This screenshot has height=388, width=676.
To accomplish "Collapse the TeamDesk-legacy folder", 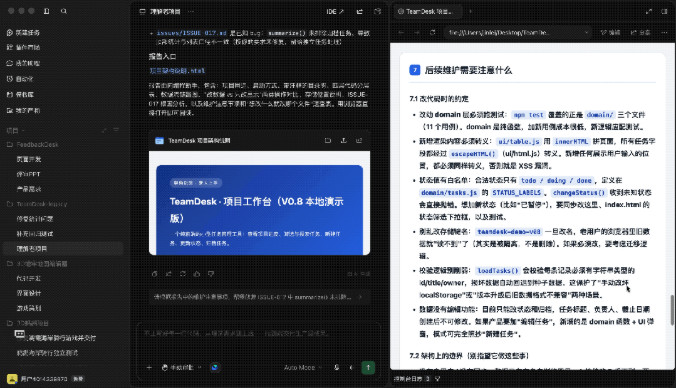I will click(x=37, y=204).
